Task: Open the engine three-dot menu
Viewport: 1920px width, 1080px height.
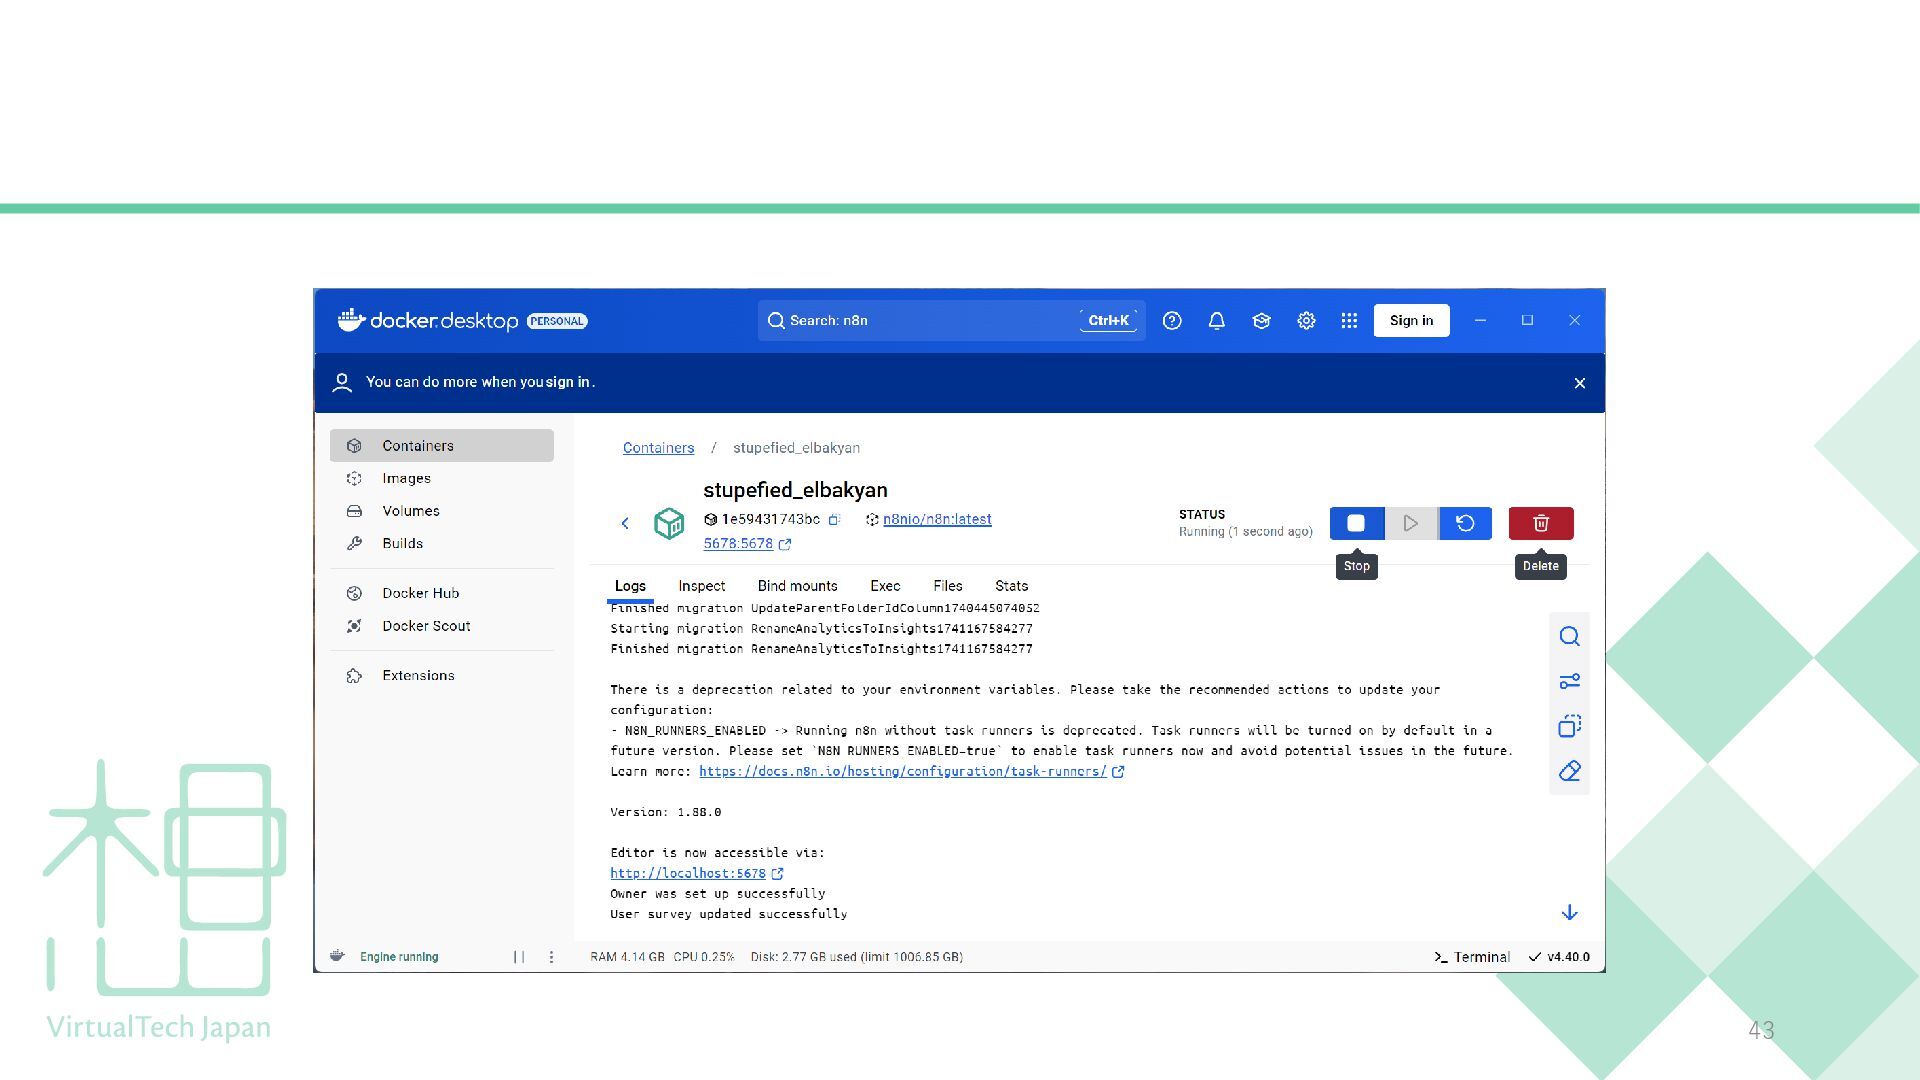Action: click(551, 957)
